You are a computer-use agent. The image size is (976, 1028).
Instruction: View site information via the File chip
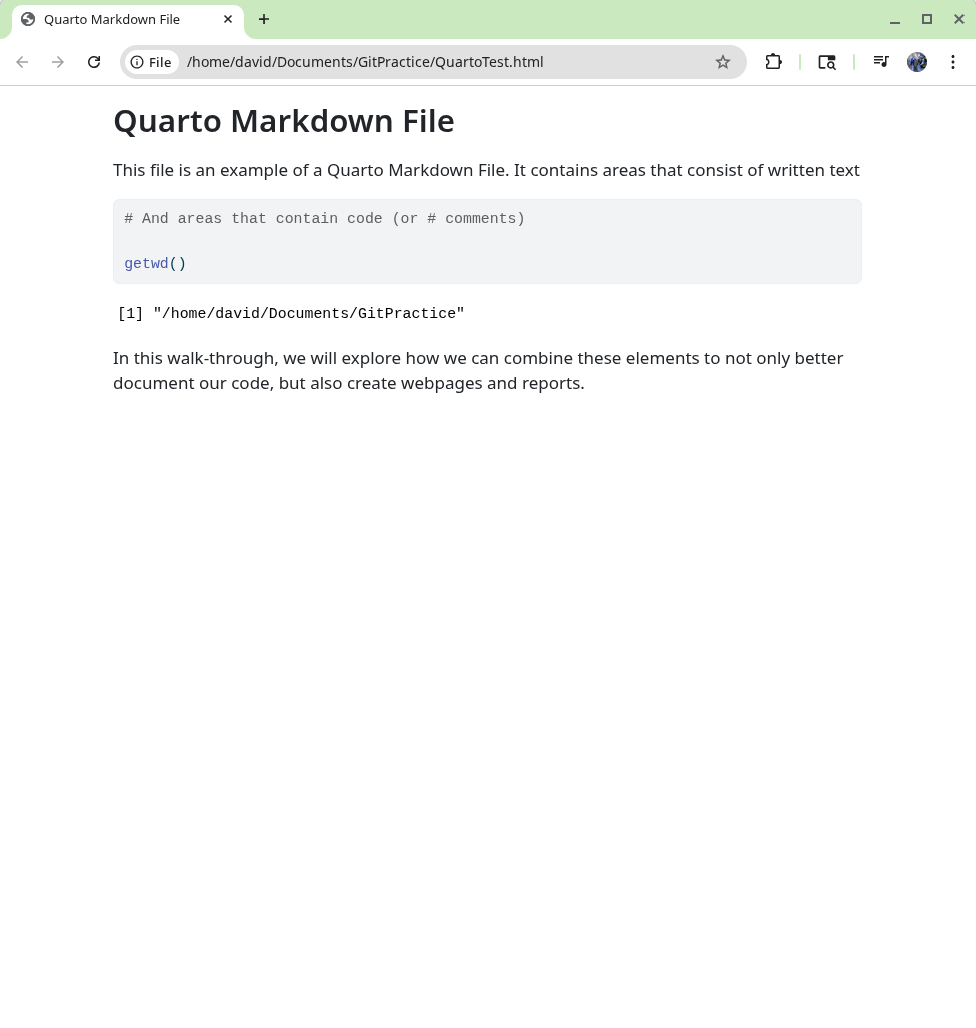[x=152, y=62]
